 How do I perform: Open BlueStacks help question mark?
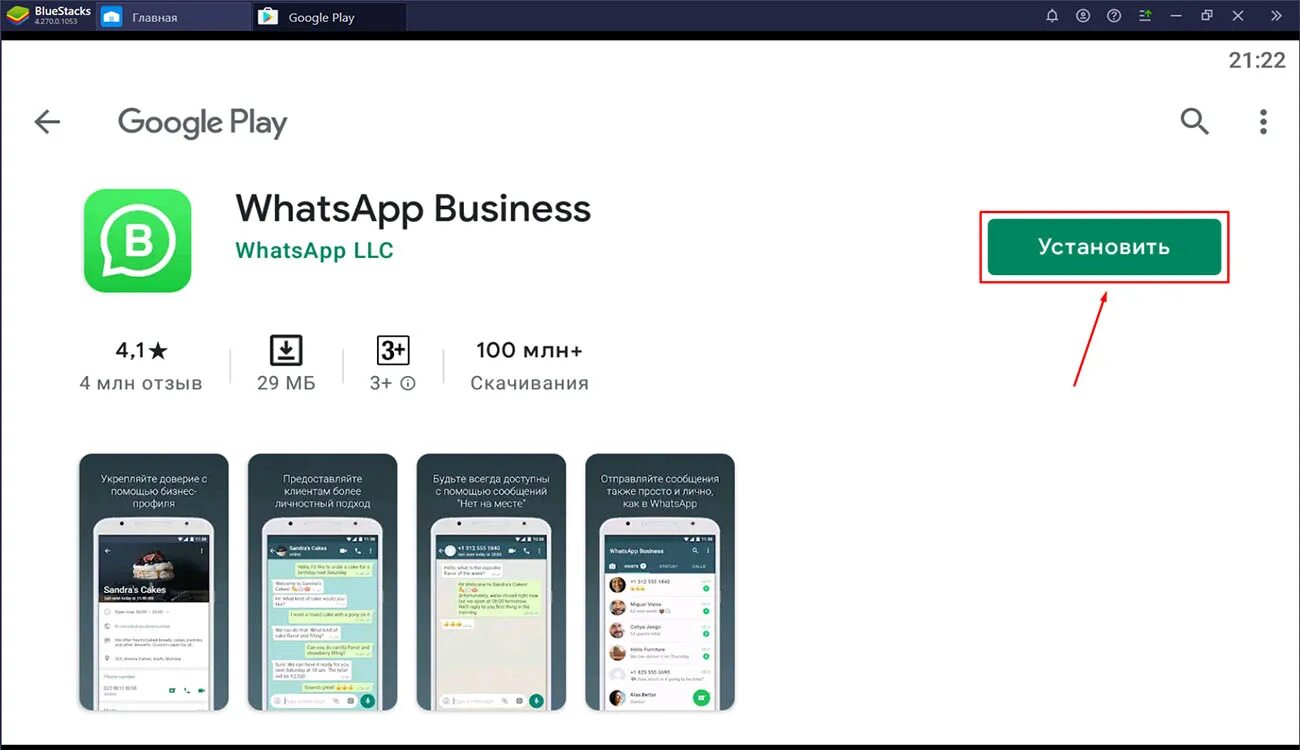[1114, 16]
